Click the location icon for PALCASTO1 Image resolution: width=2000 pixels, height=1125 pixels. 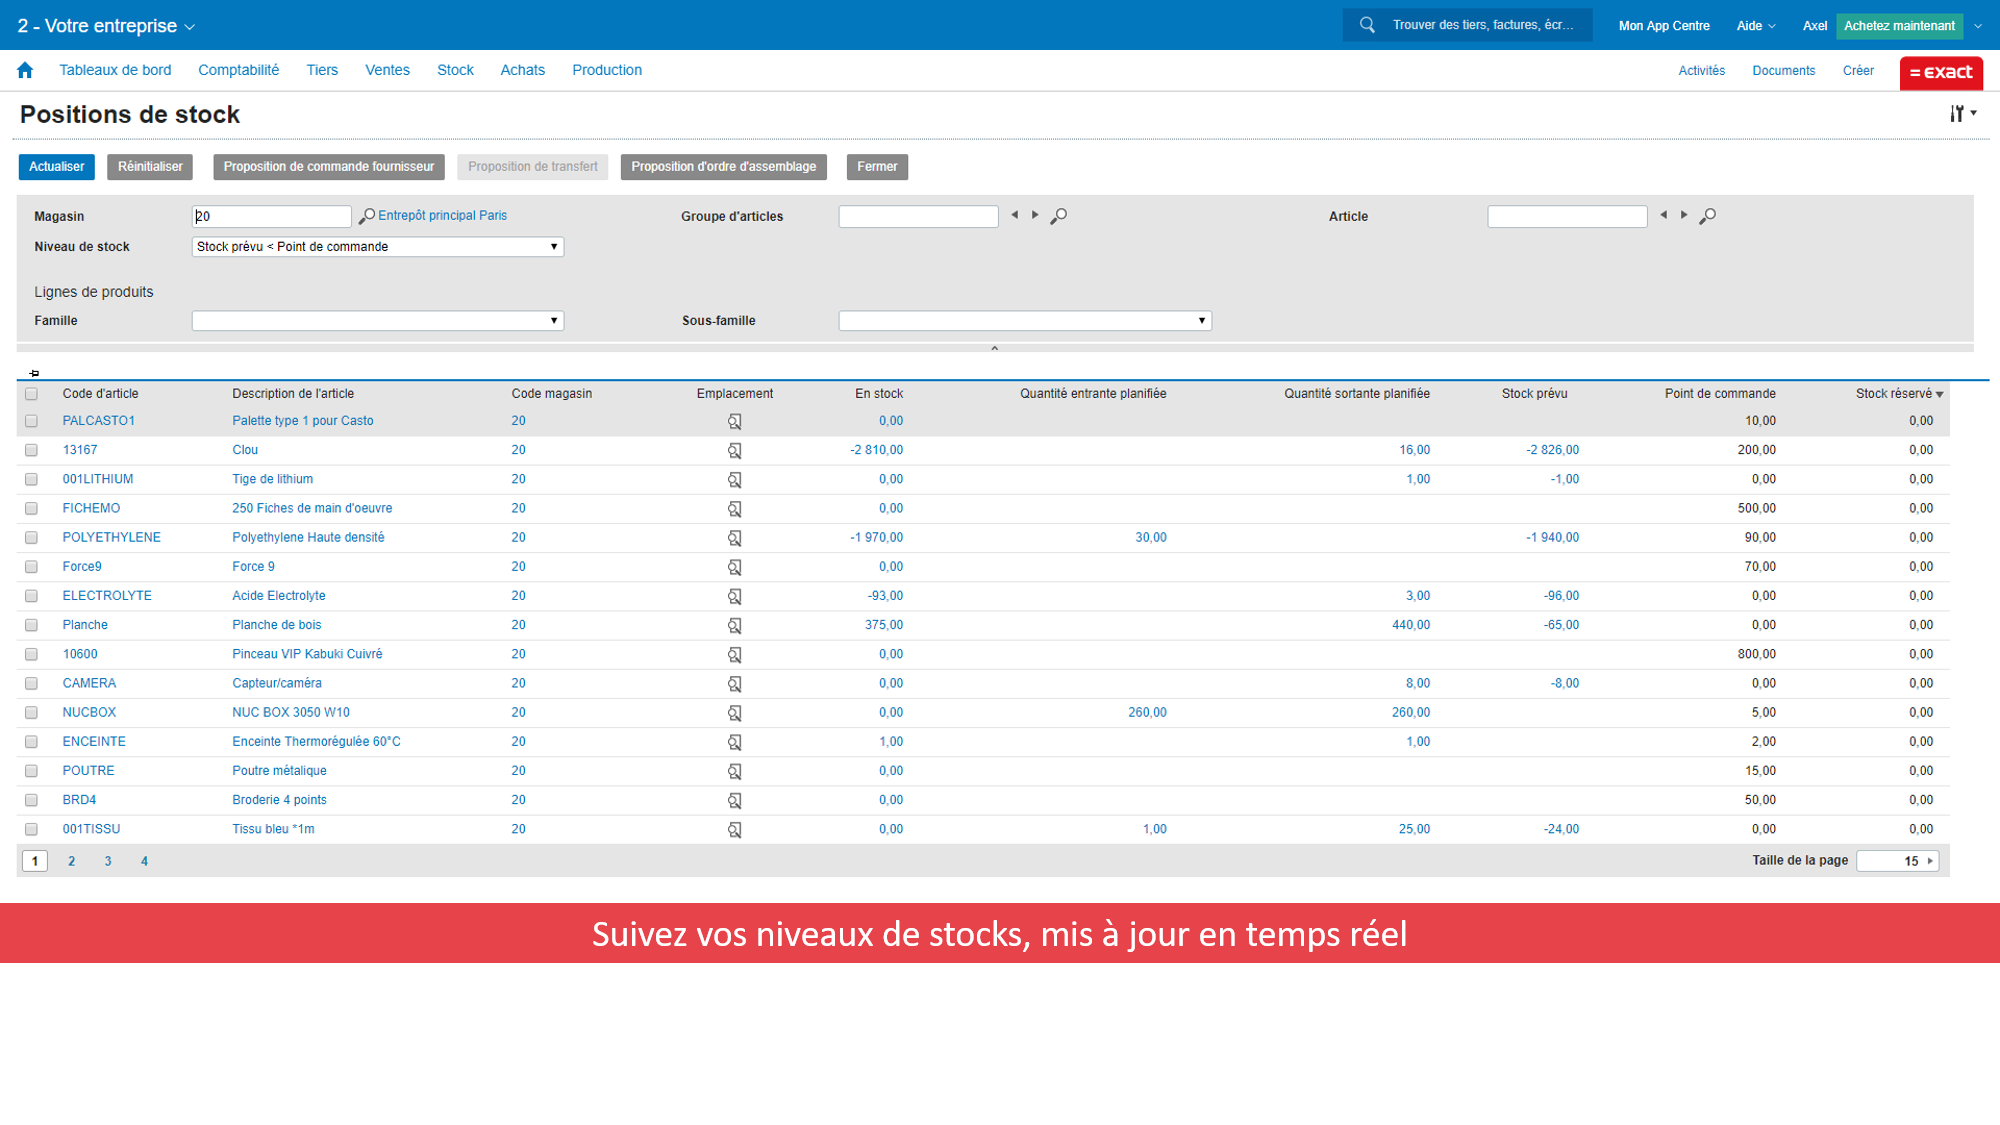click(735, 420)
